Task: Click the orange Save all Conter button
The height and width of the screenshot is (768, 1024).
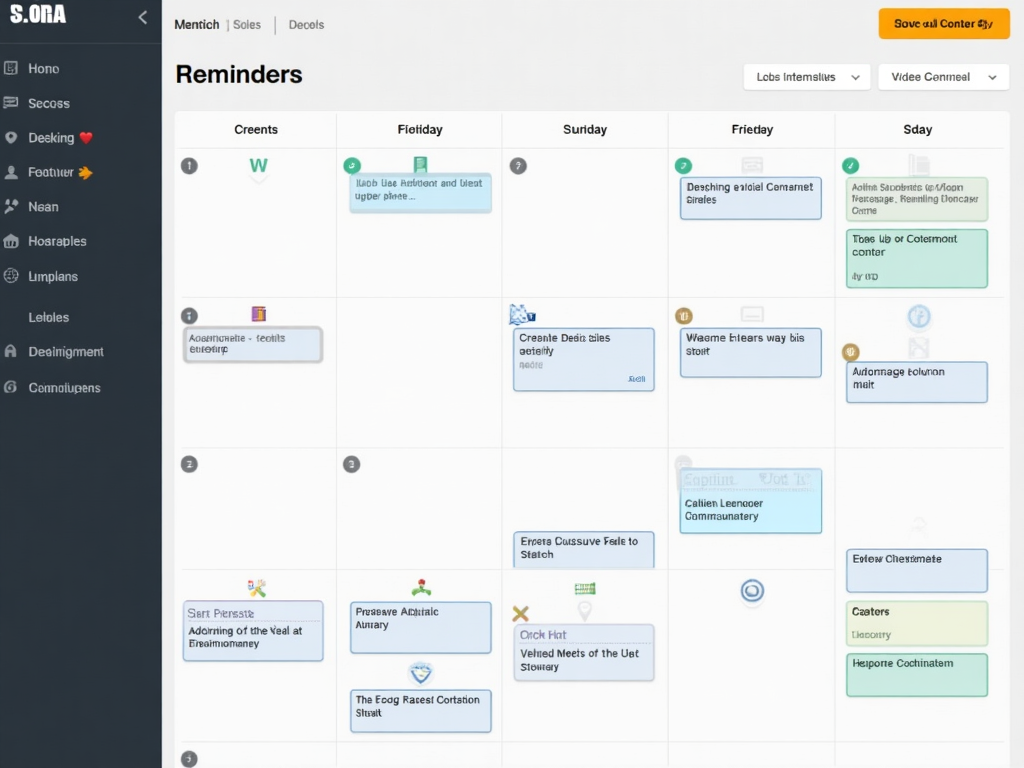Action: 943,24
